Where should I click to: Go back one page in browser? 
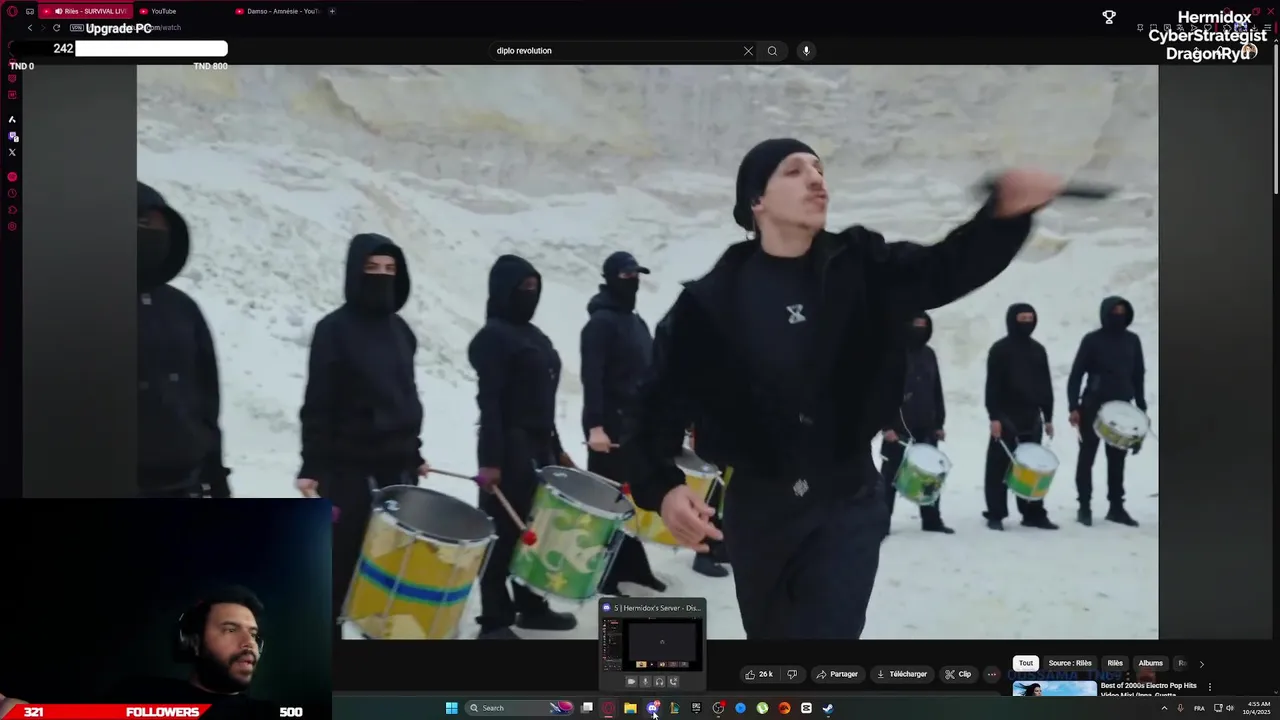click(x=30, y=28)
